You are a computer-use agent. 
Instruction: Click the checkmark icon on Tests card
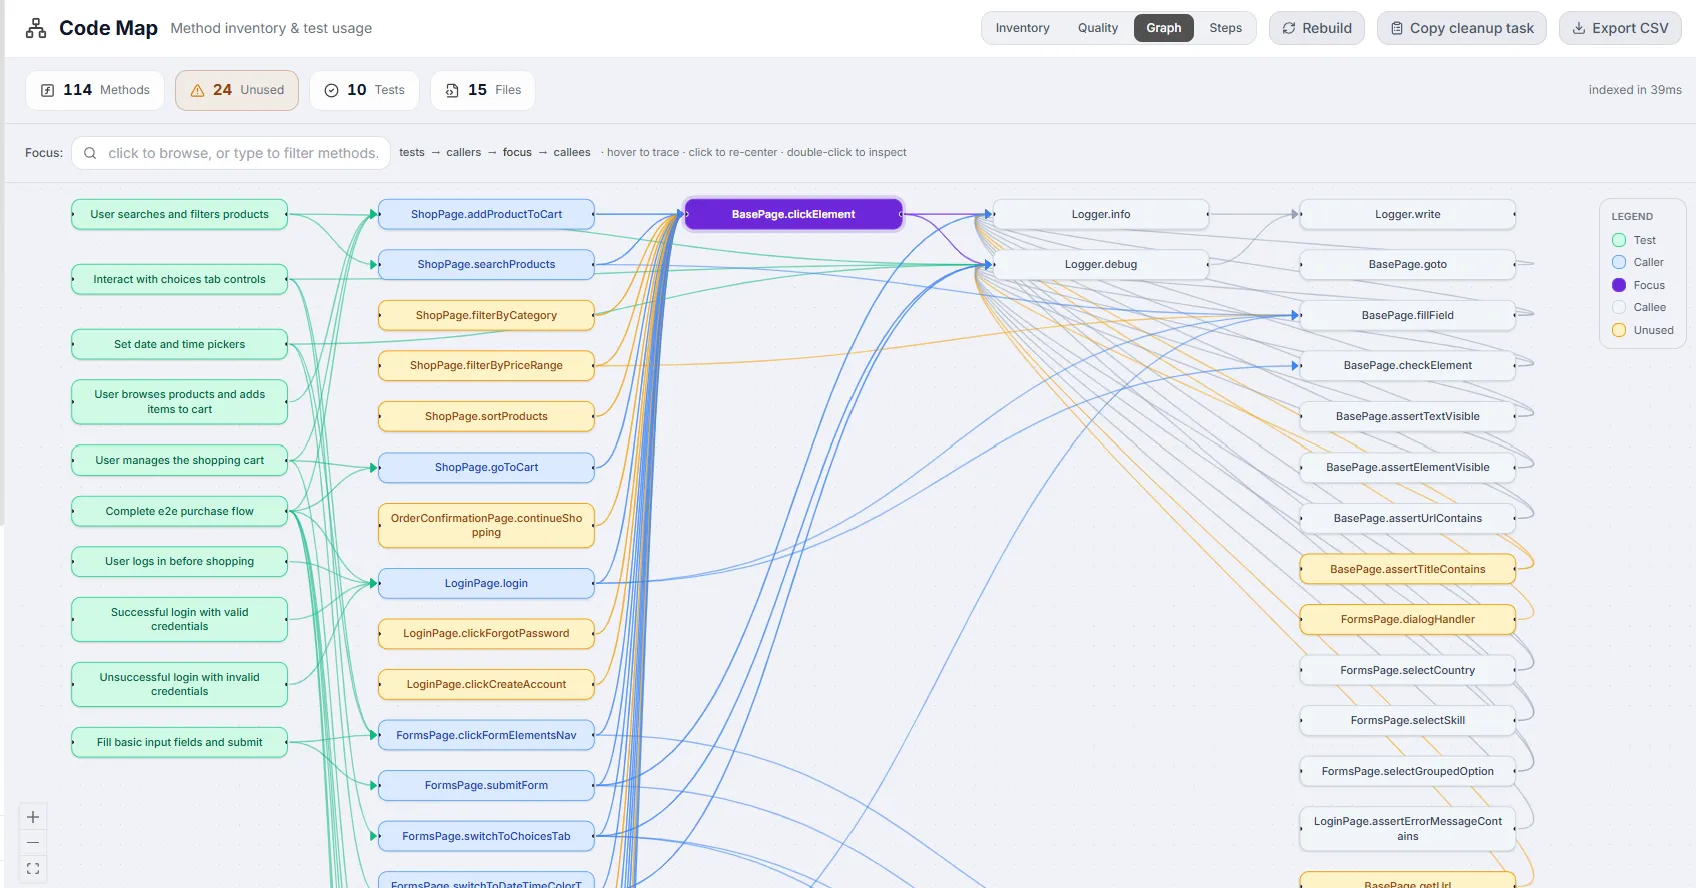click(x=331, y=90)
